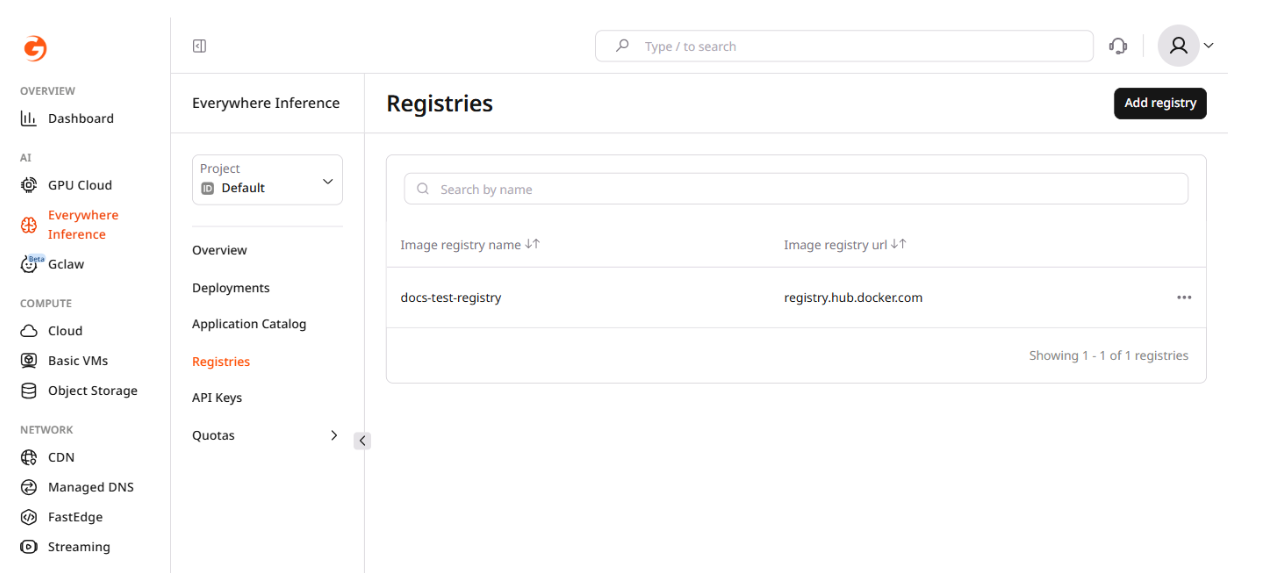1263x573 pixels.
Task: Click the Streaming play icon
Action: click(29, 547)
